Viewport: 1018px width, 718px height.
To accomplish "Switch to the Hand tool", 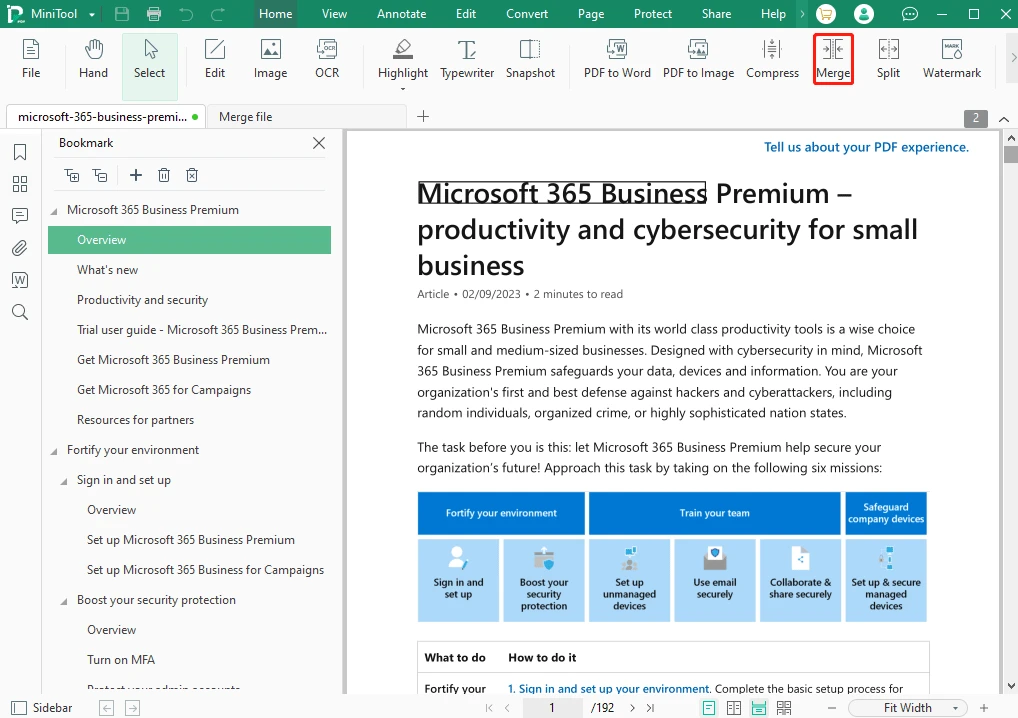I will pos(93,59).
